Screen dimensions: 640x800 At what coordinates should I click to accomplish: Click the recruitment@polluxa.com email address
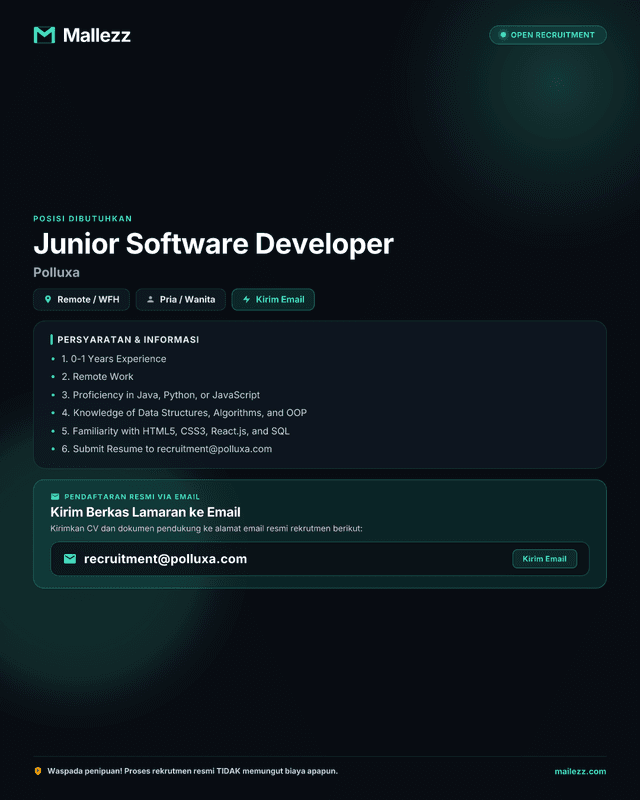165,559
